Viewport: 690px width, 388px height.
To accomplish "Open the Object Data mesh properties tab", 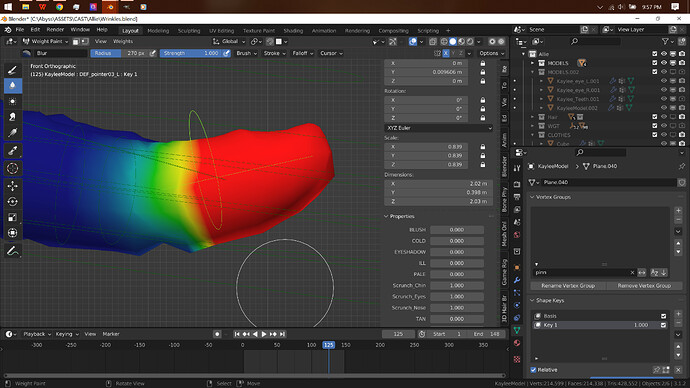I will point(517,330).
